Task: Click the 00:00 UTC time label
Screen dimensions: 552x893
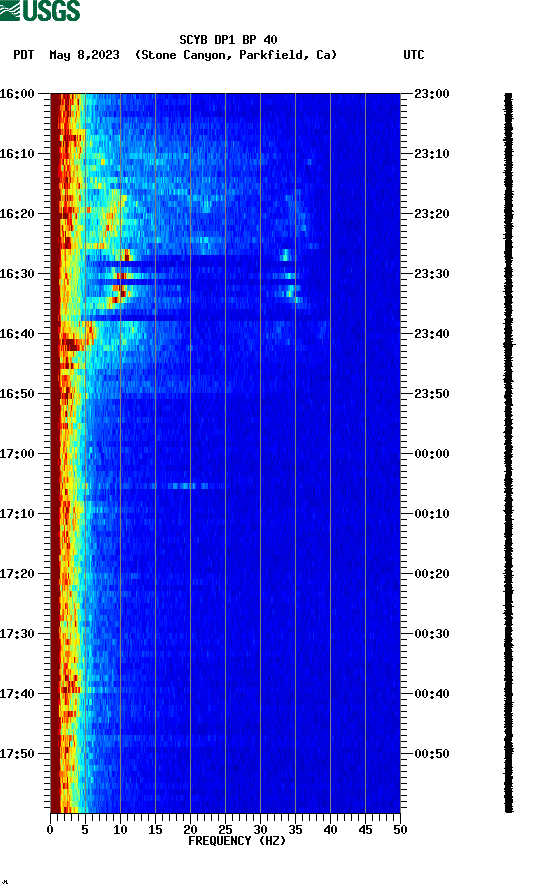Action: tap(432, 454)
